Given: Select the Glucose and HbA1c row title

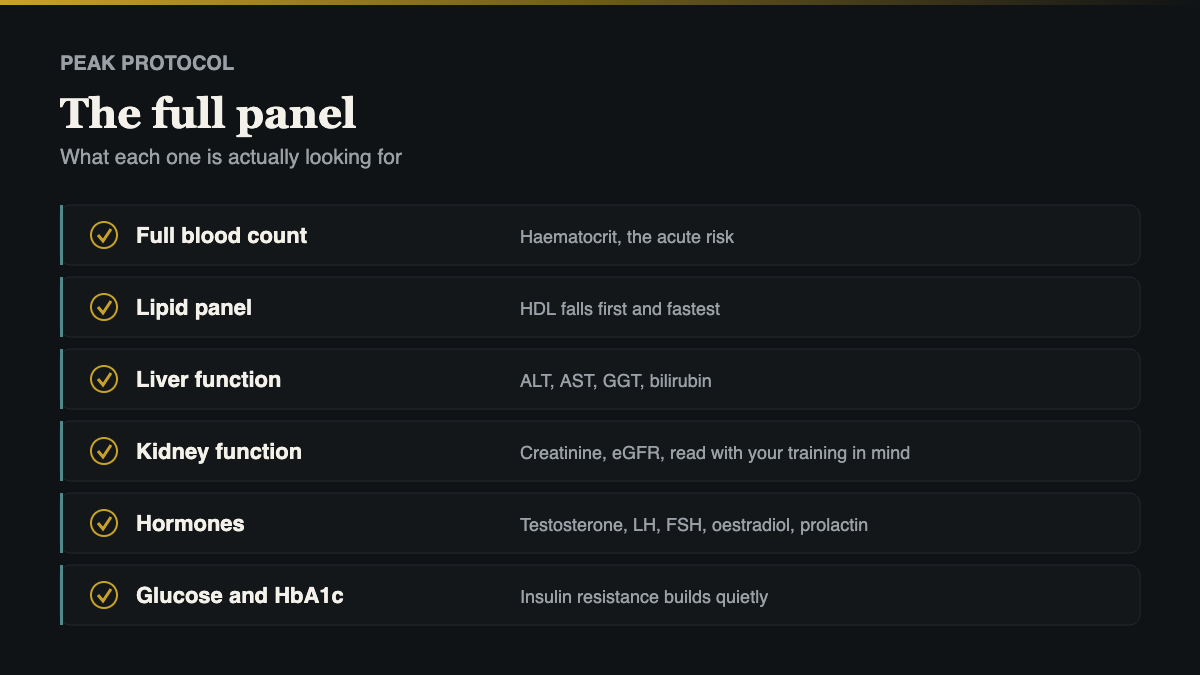Looking at the screenshot, I should [x=240, y=596].
